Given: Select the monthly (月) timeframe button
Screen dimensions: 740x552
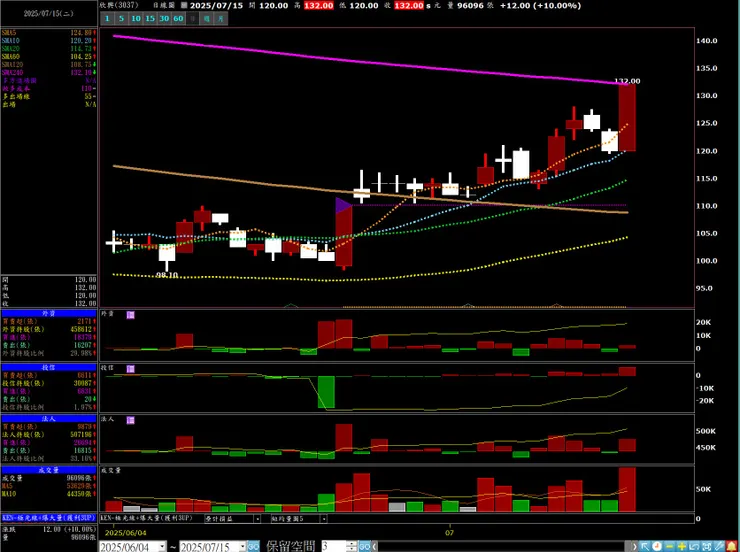Looking at the screenshot, I should [221, 18].
